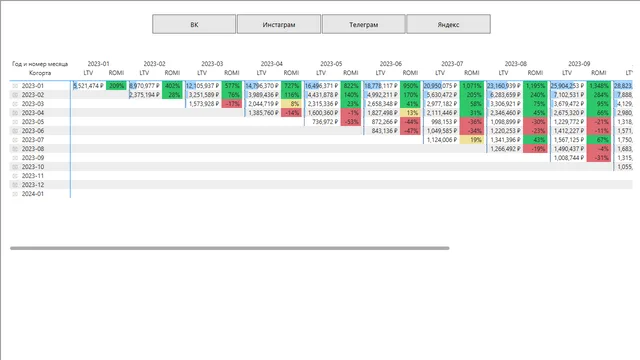Screen dimensions: 640x360
Task: Select the LTV cell 1,385,760 ₽
Action: click(263, 113)
